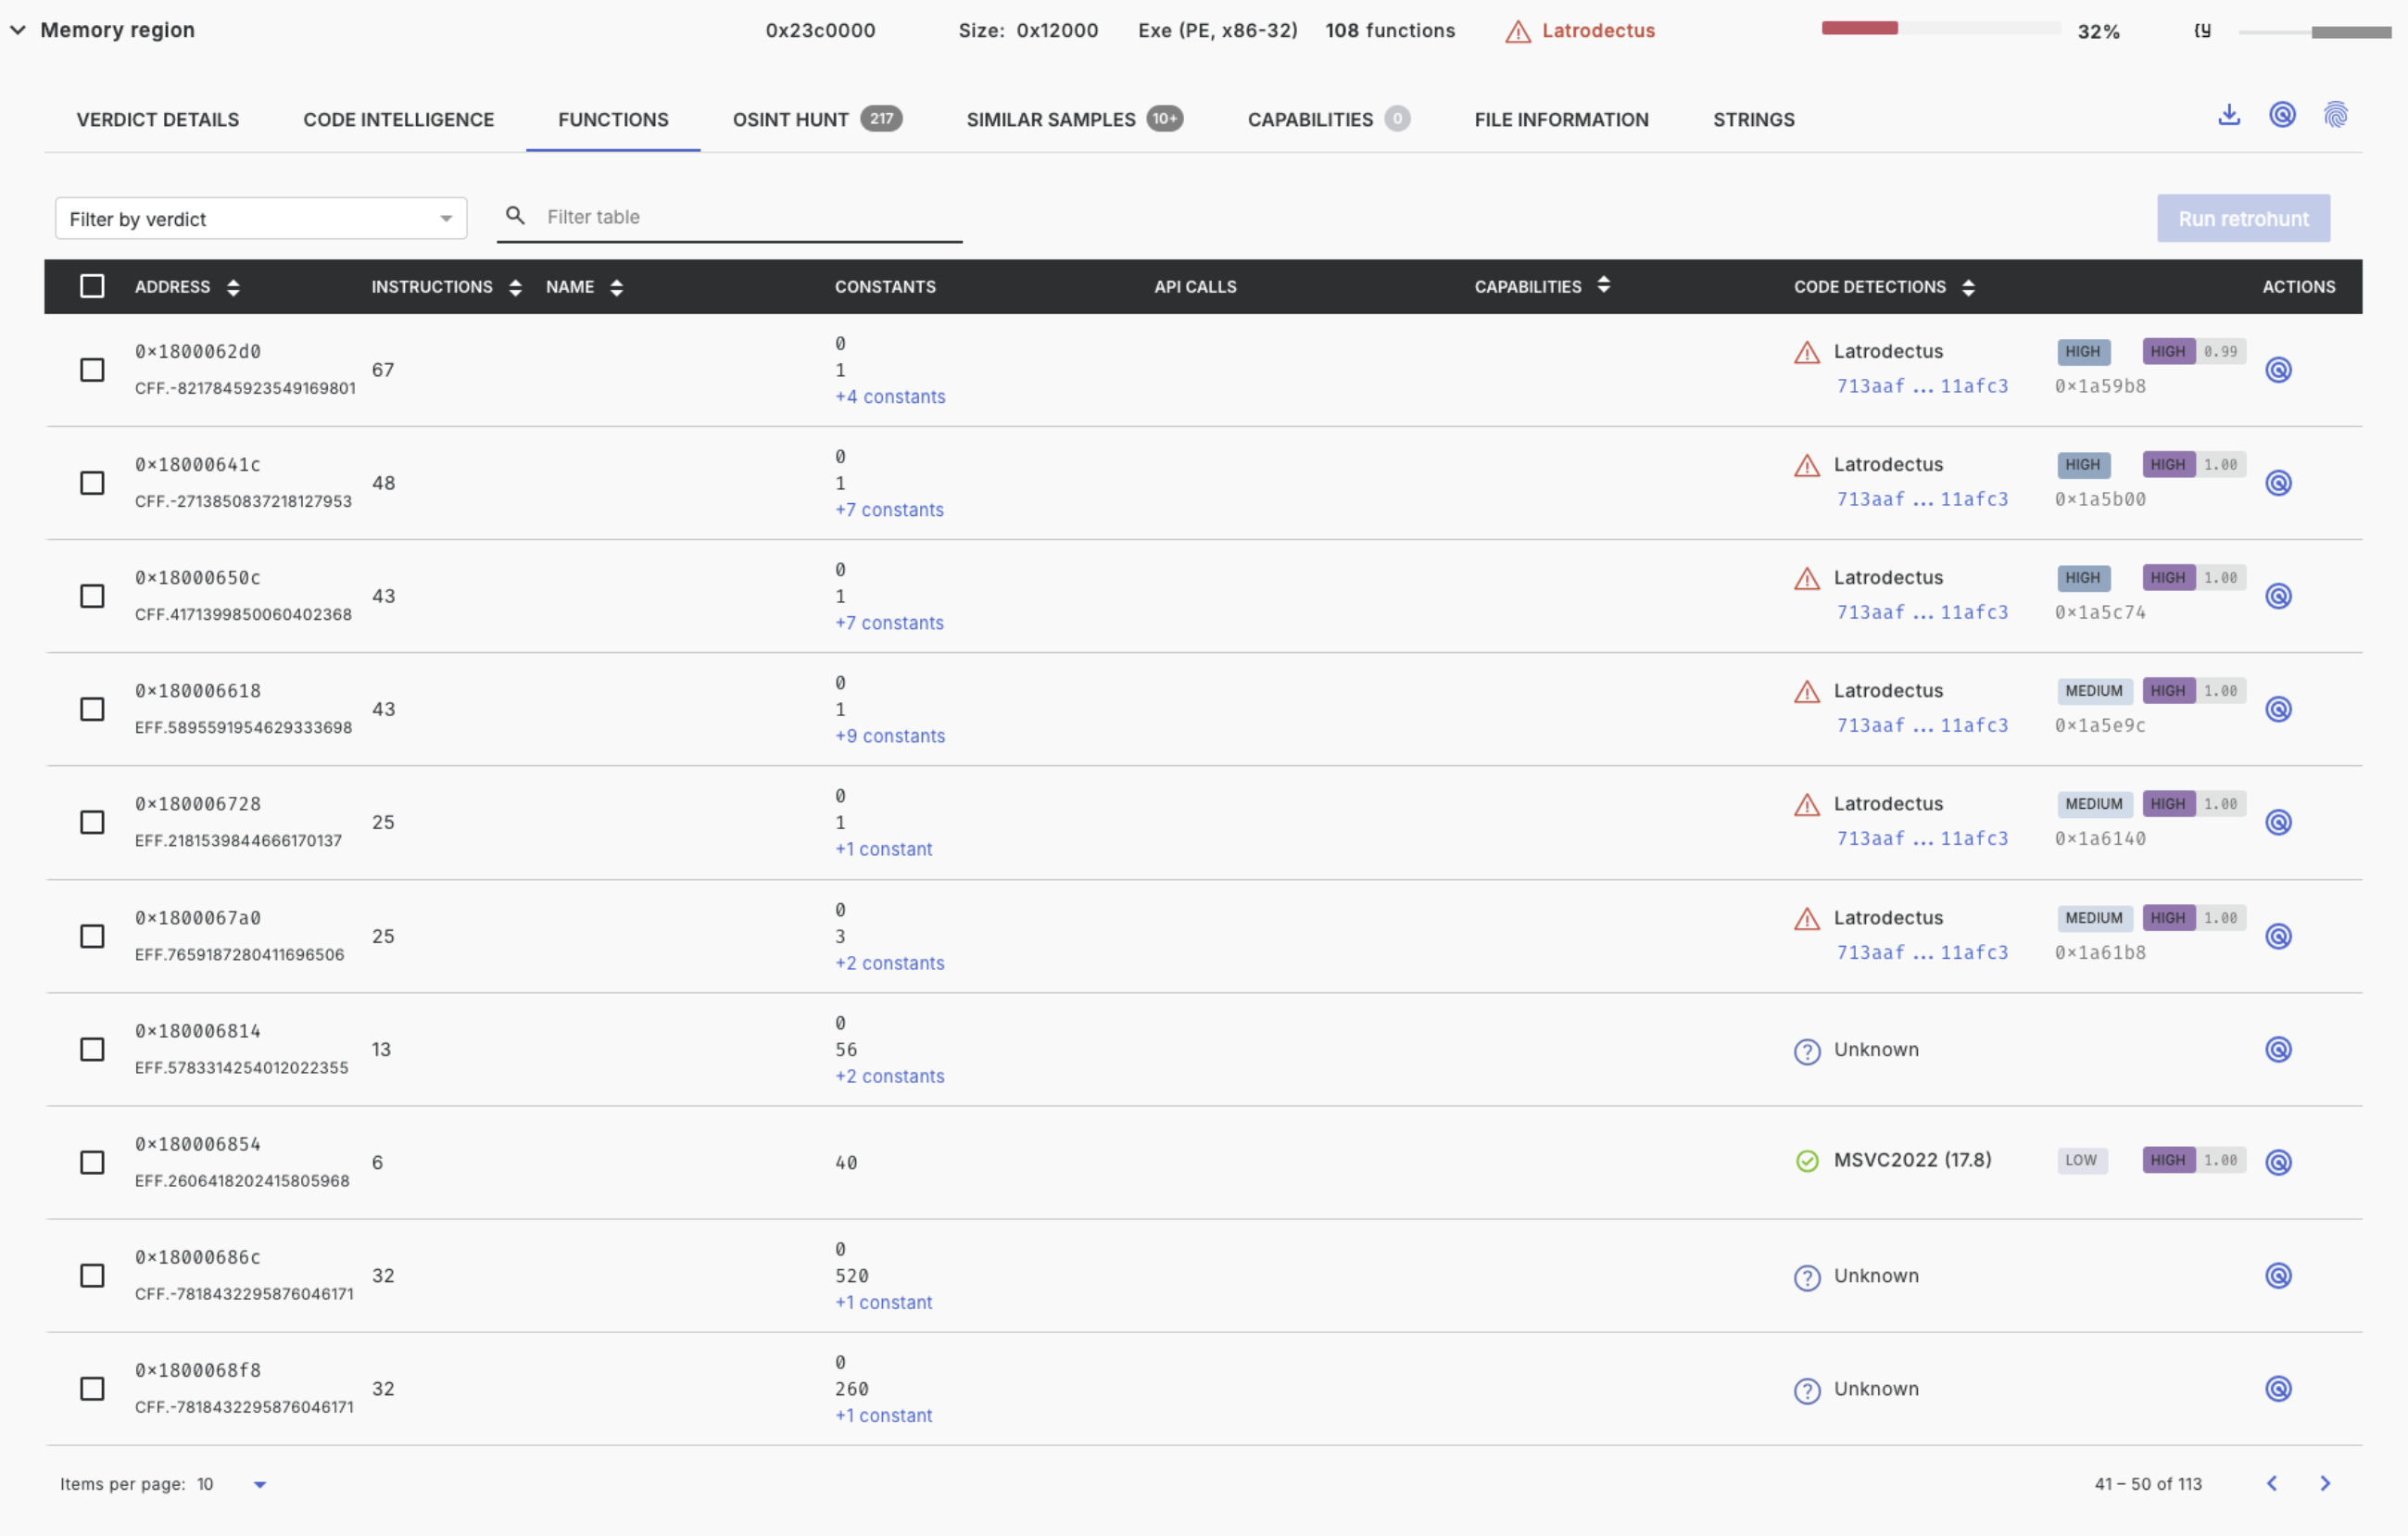Sort the table by Code Detections
This screenshot has width=2408, height=1536.
click(x=1968, y=288)
